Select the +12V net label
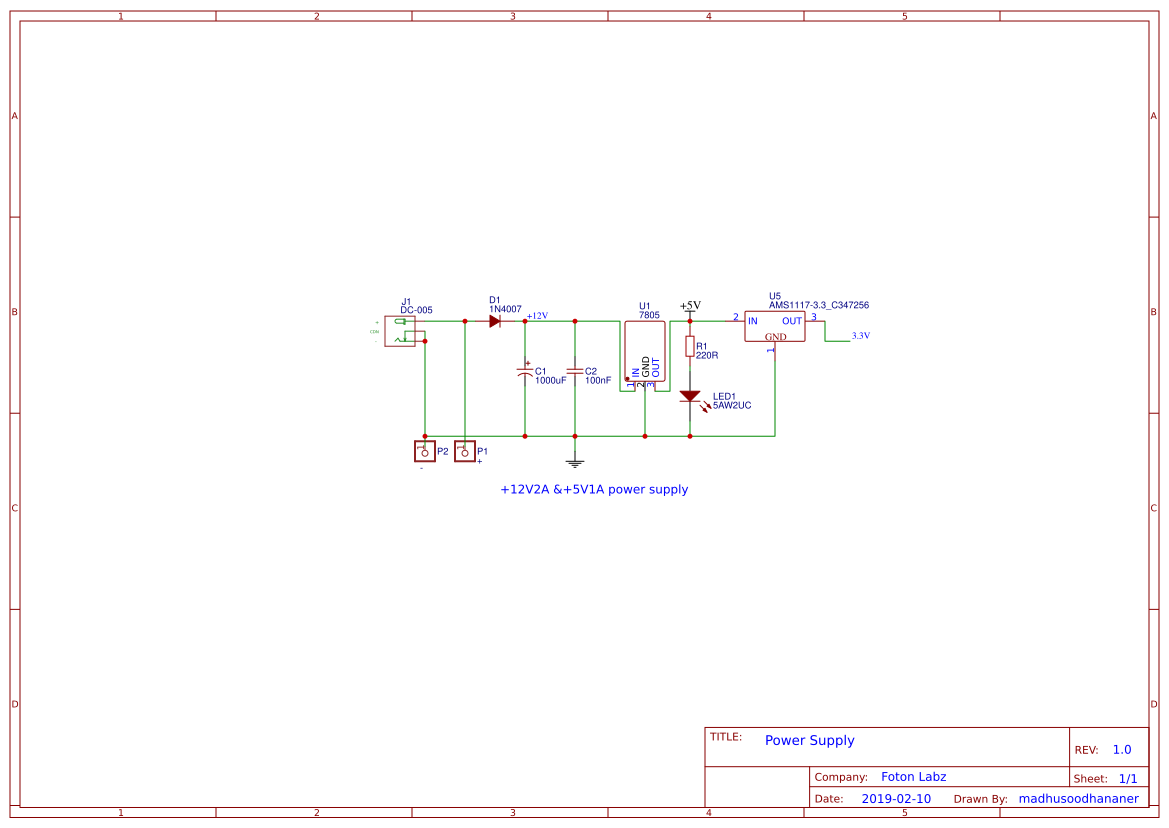This screenshot has height=828, width=1169. [536, 314]
